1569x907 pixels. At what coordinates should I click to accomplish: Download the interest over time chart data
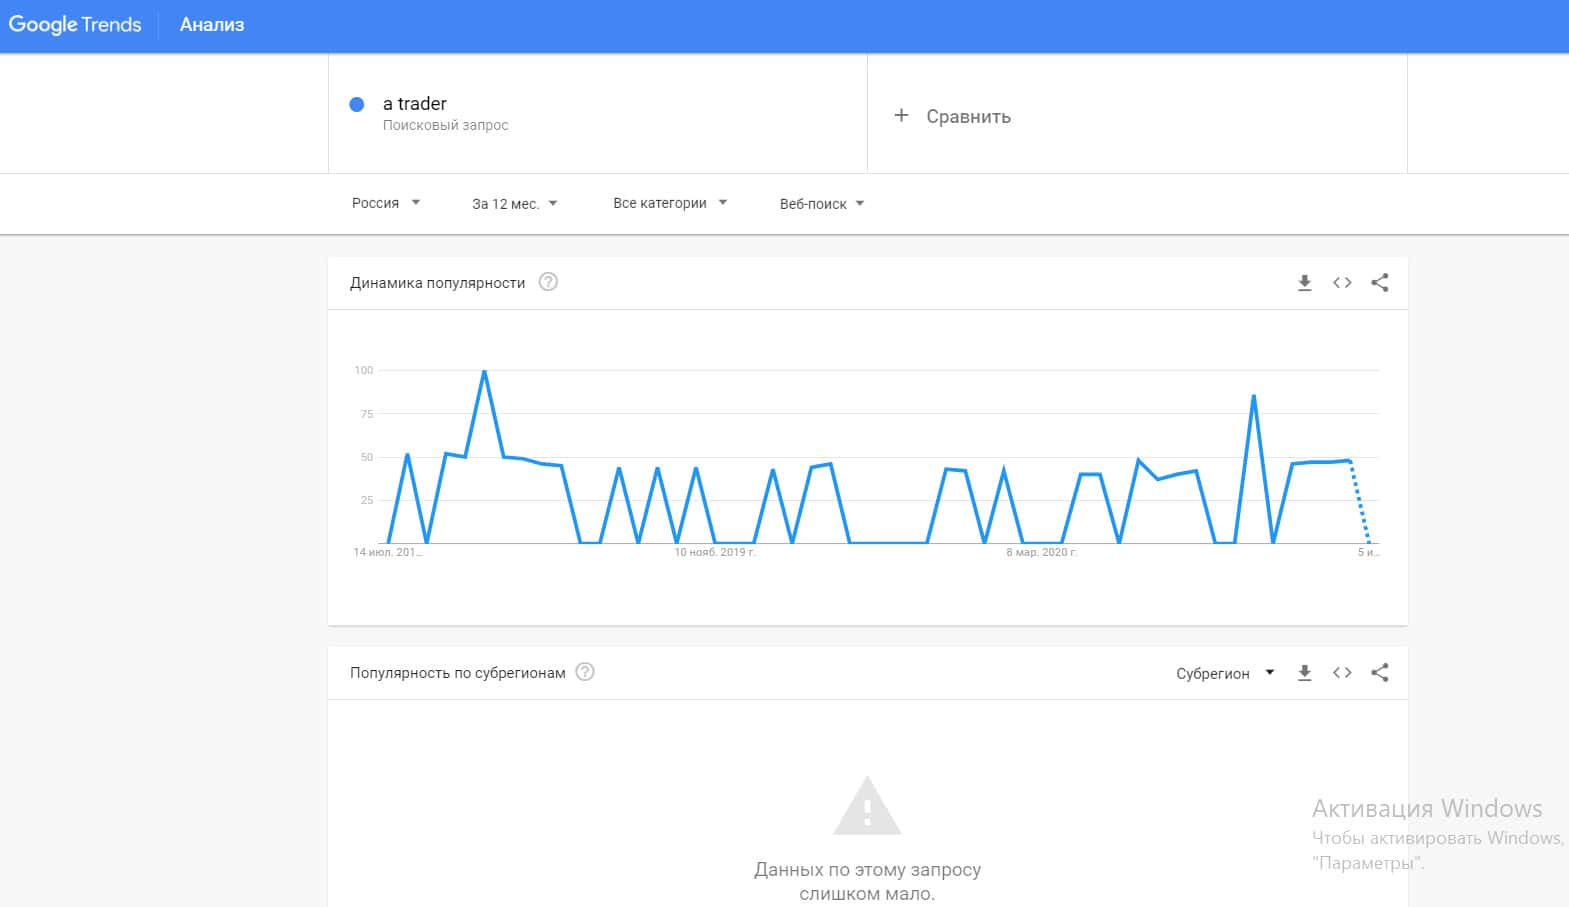tap(1304, 283)
